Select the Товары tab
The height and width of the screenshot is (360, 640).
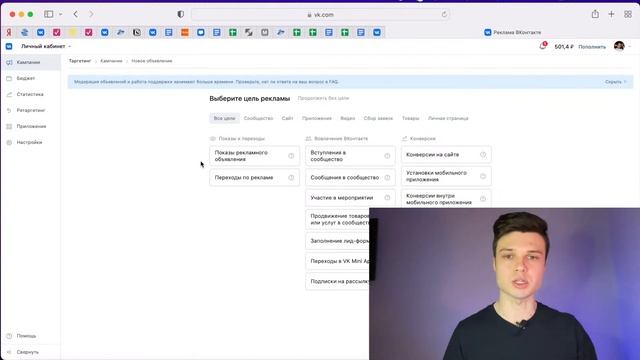click(x=411, y=118)
